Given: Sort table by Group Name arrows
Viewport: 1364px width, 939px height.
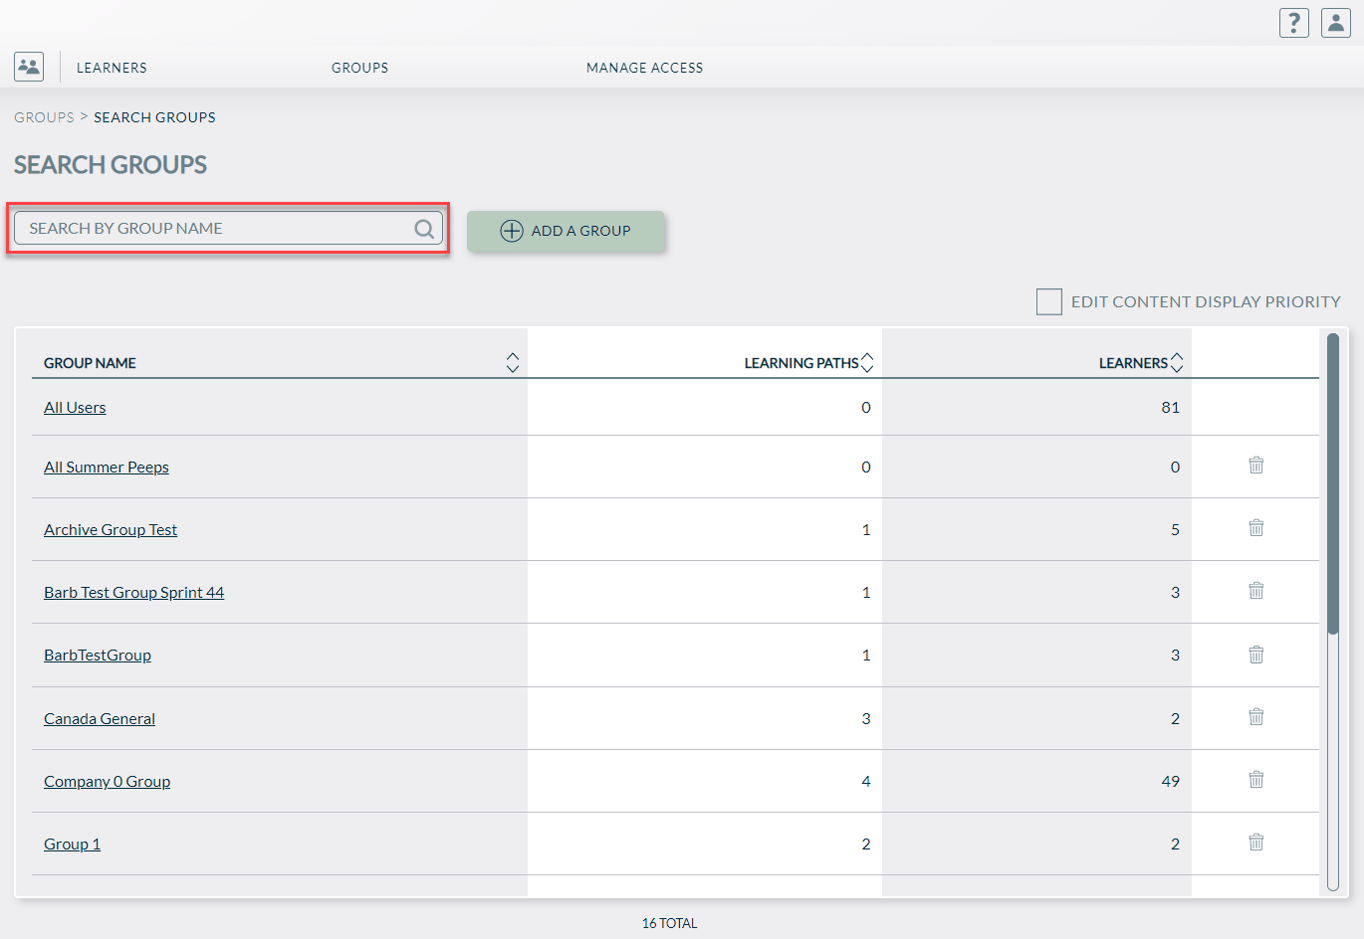Looking at the screenshot, I should coord(512,363).
